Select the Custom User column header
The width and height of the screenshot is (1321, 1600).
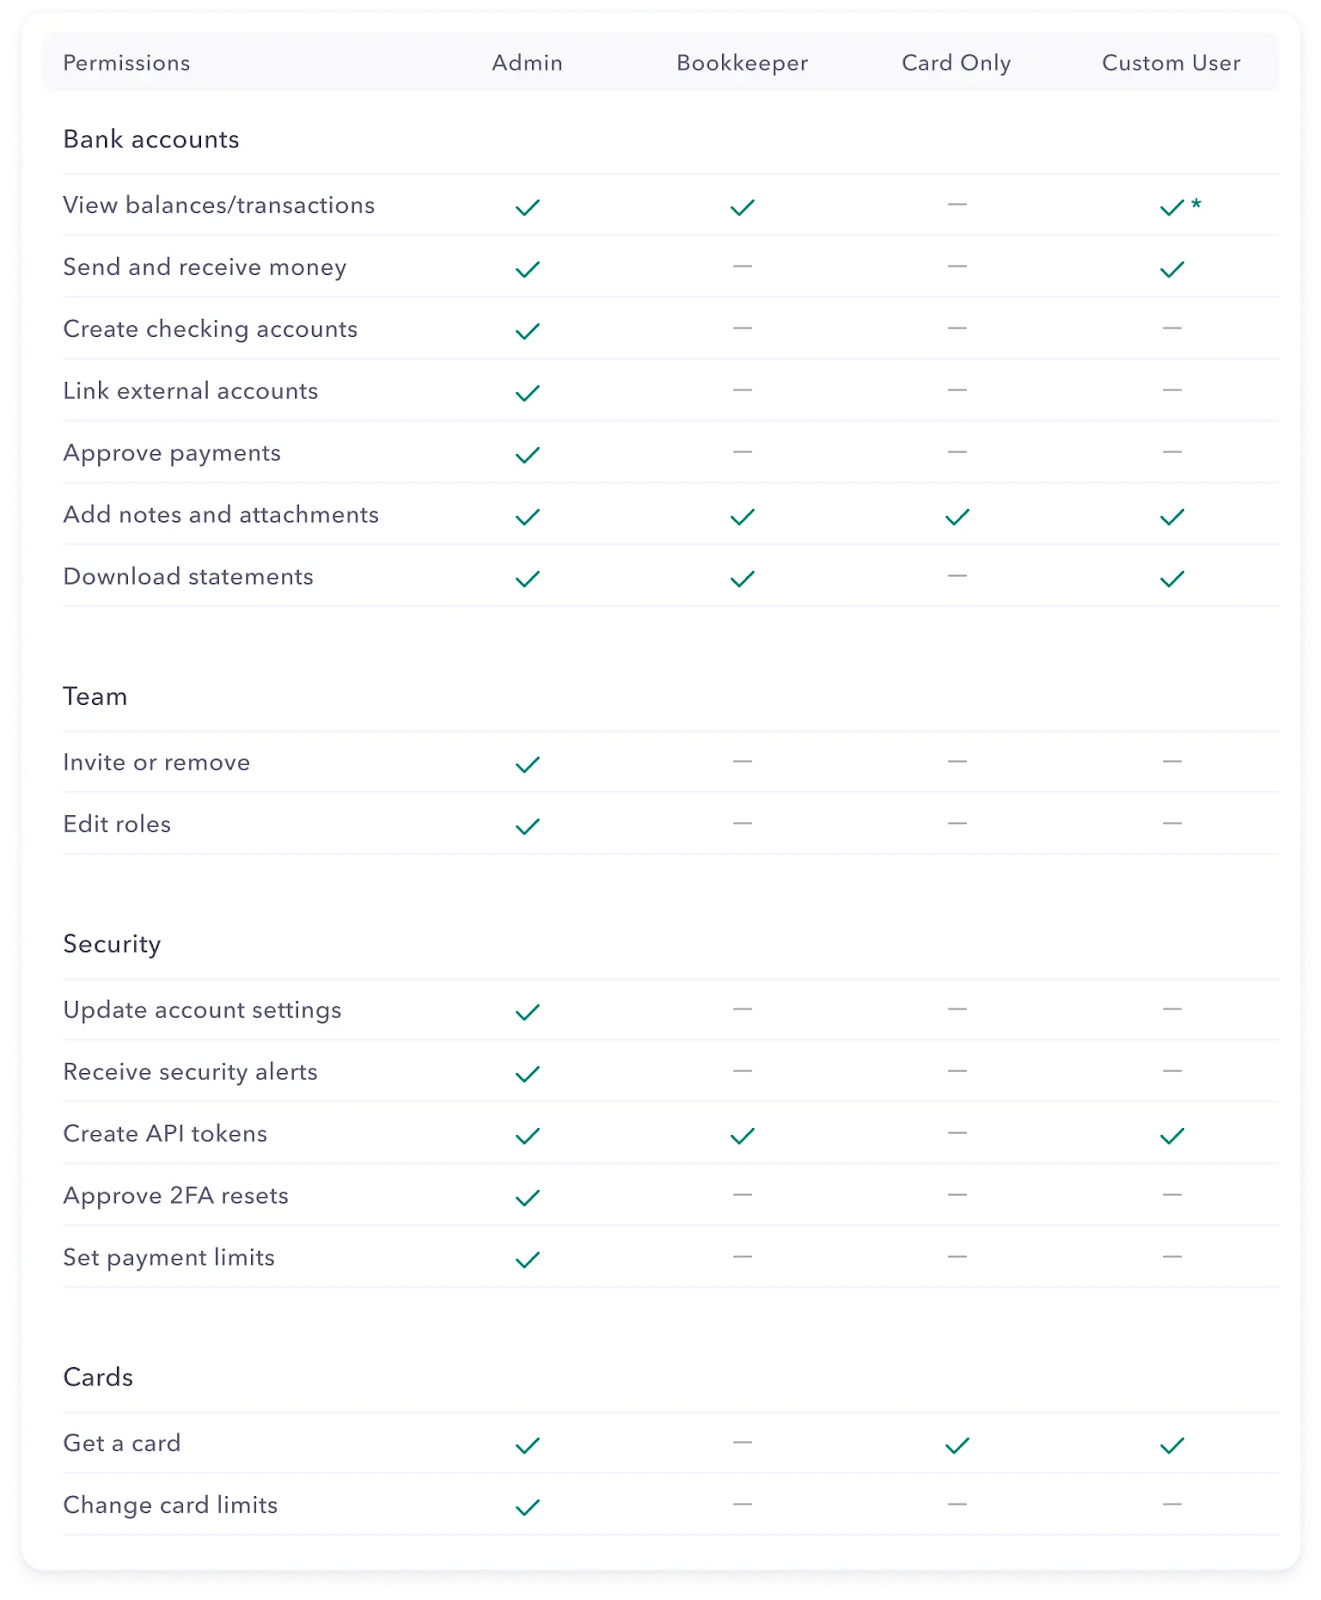coord(1171,63)
